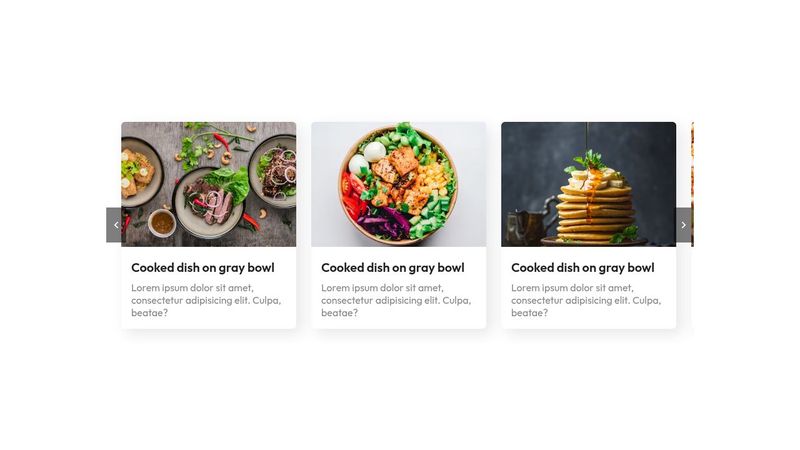Click the Lorem ipsum description under salad photo

396,301
